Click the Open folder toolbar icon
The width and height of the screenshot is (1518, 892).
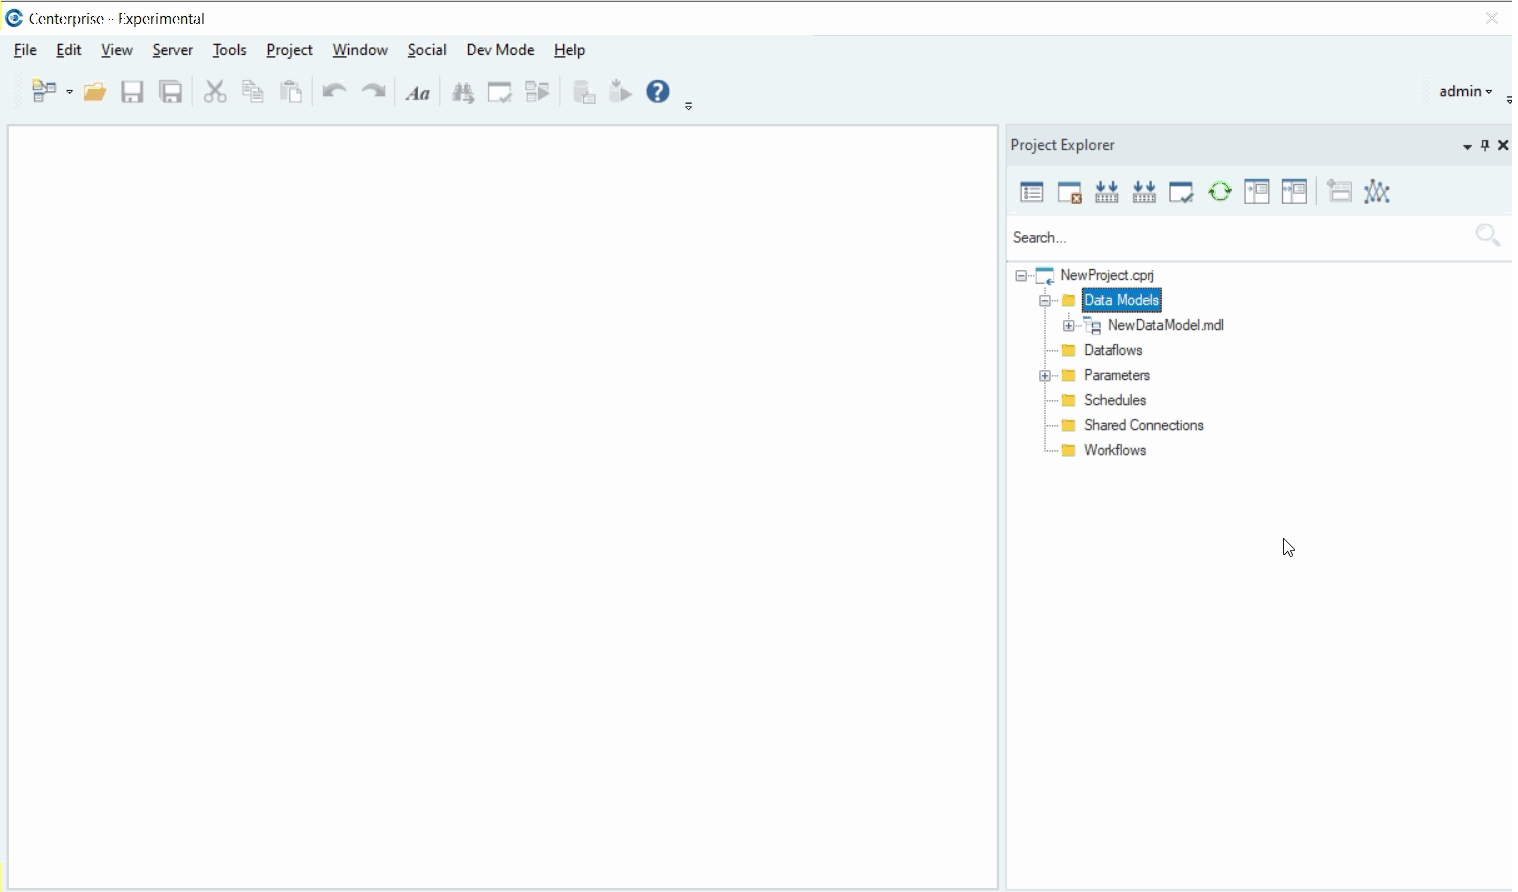(95, 93)
